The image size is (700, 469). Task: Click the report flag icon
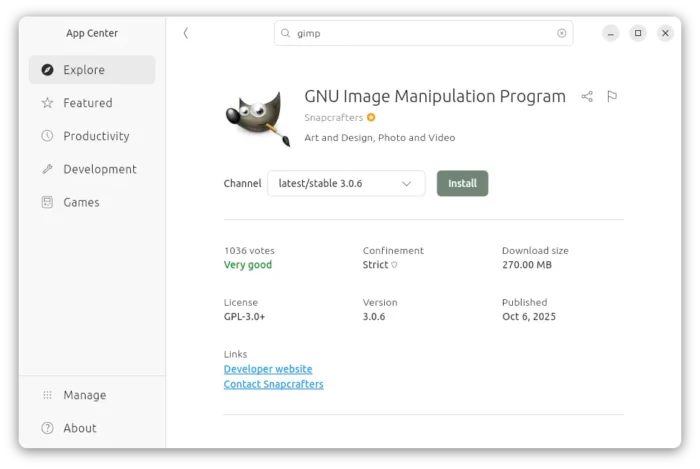pos(612,97)
